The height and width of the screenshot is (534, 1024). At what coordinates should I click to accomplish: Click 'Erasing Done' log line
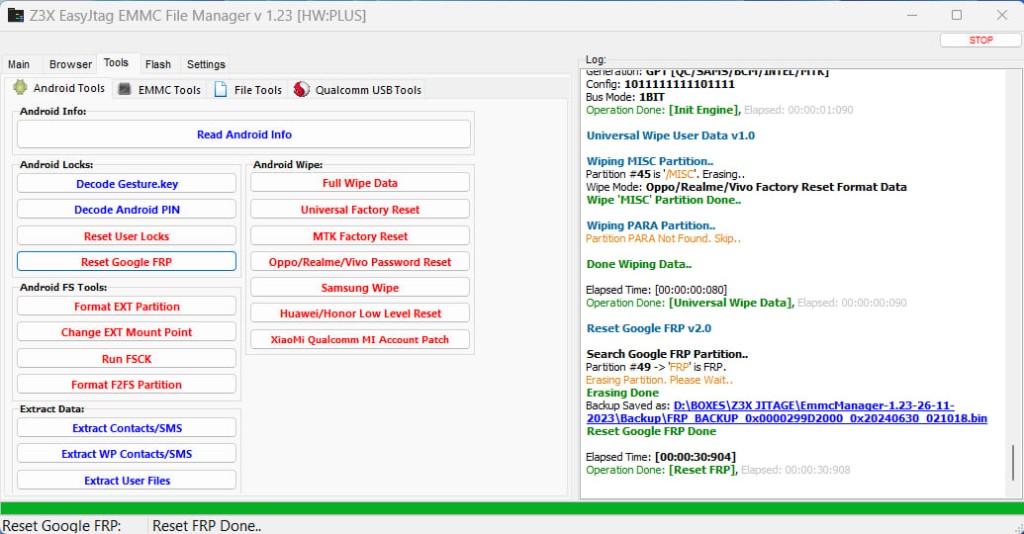pyautogui.click(x=622, y=393)
